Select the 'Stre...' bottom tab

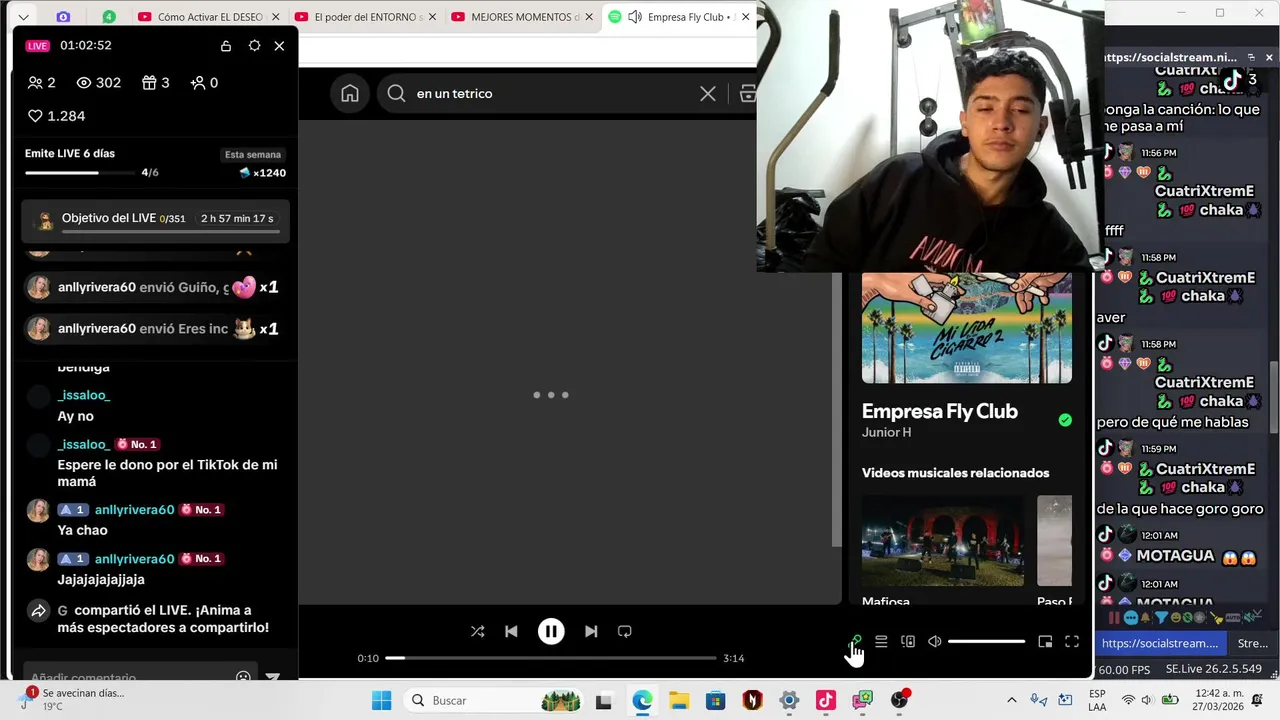click(1252, 643)
